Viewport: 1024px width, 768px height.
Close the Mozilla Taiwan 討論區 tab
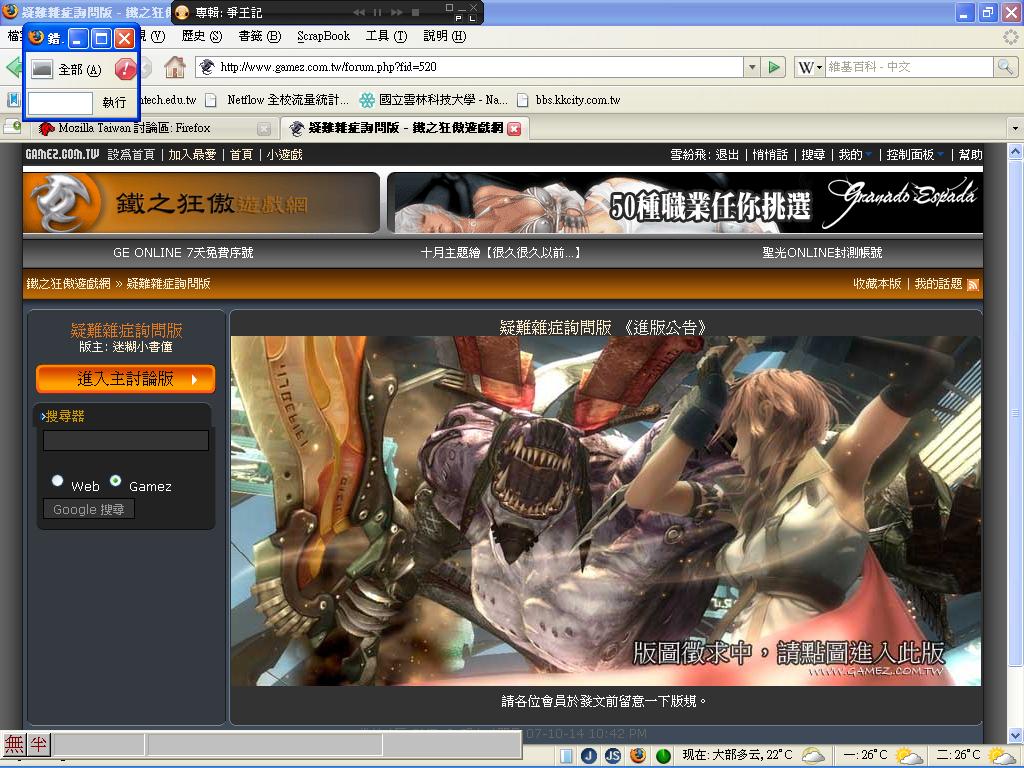[x=264, y=129]
